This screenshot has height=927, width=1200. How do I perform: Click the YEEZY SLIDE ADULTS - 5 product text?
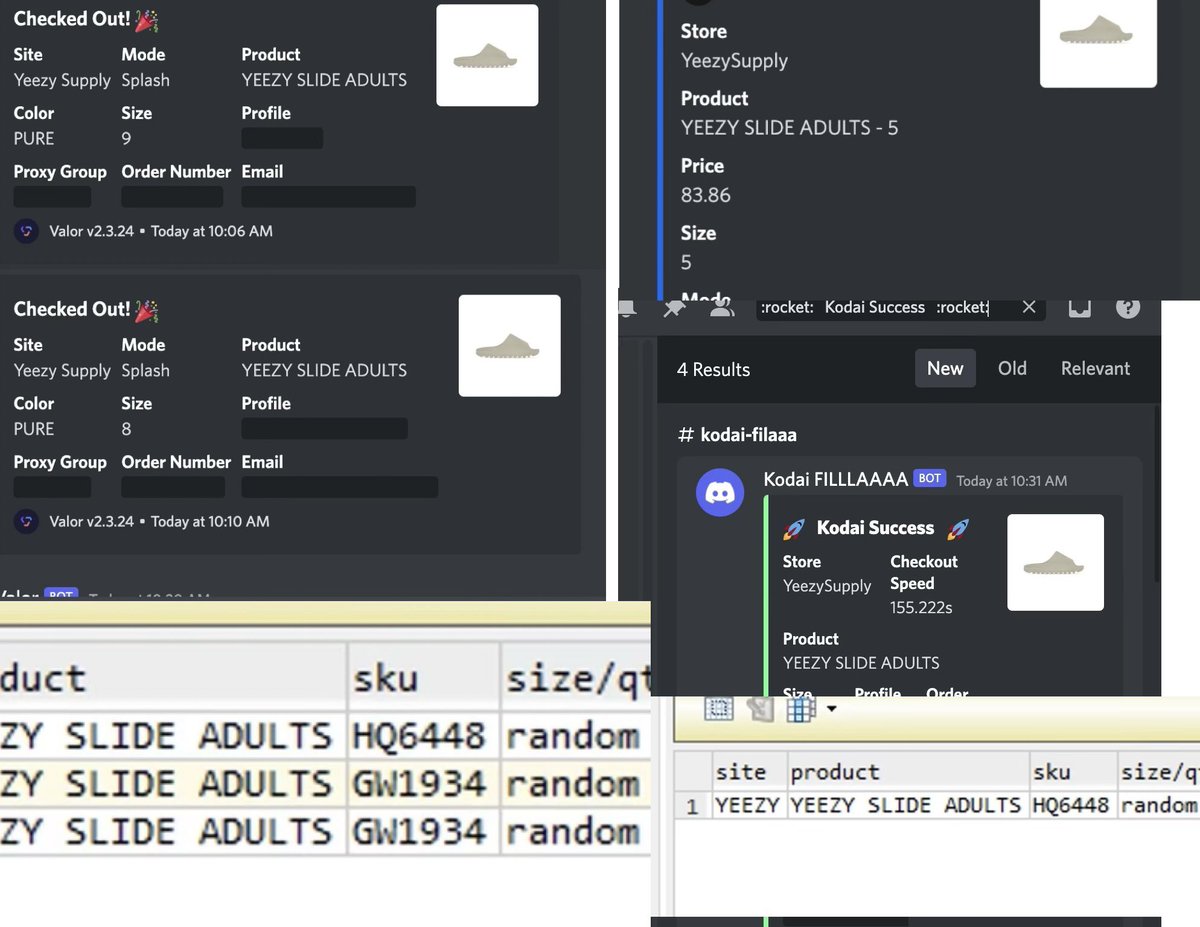[x=789, y=128]
